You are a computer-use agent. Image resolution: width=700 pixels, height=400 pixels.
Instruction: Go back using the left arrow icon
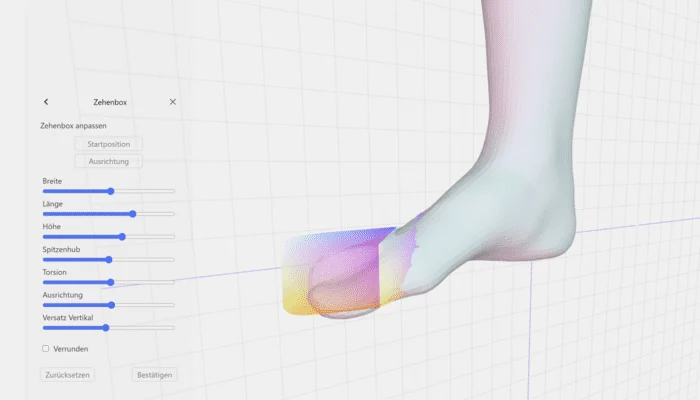point(46,102)
